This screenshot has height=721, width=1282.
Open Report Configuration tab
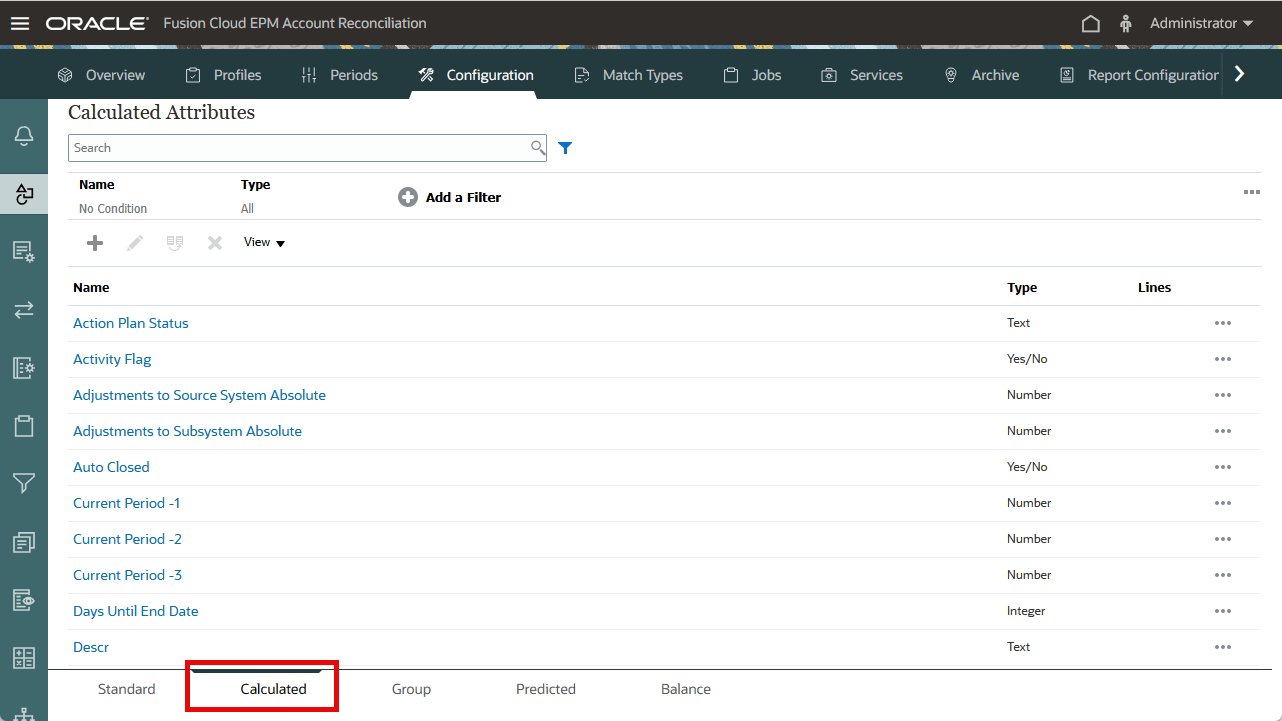pyautogui.click(x=1139, y=75)
